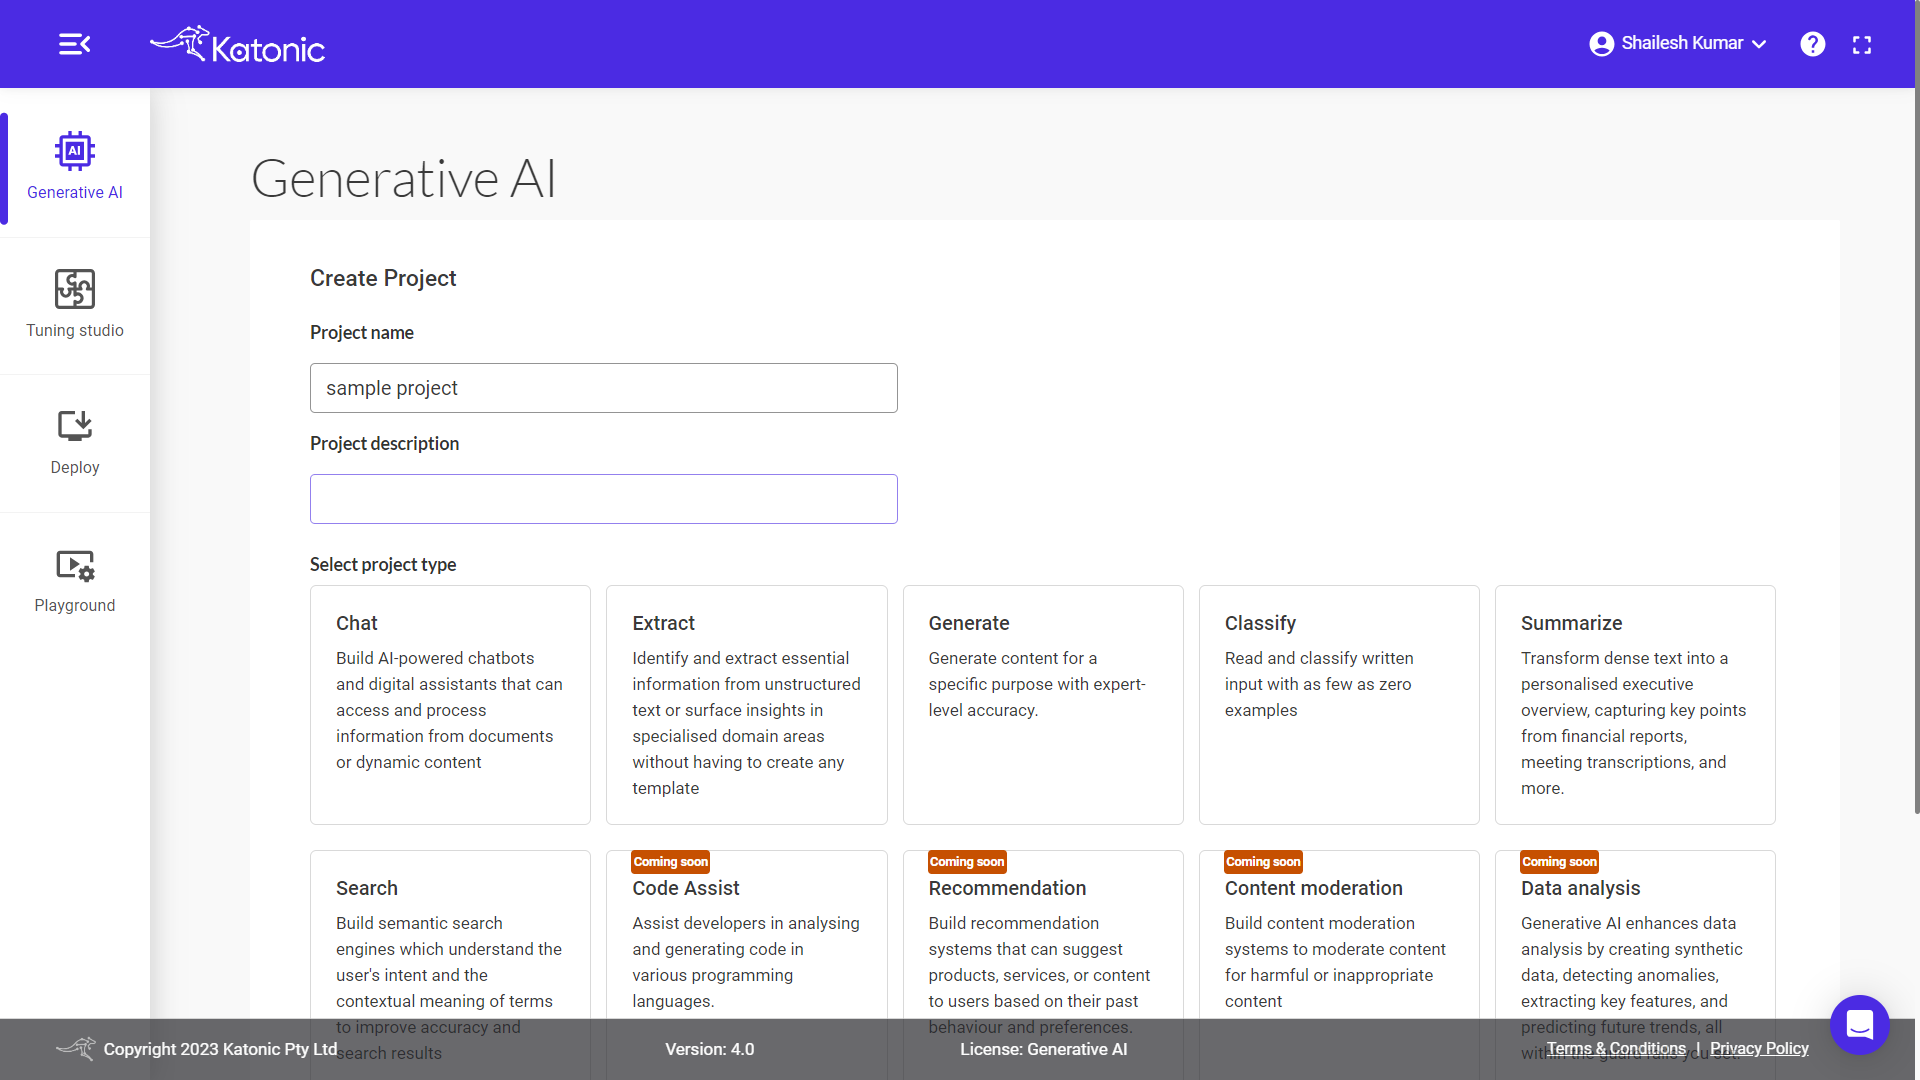Toggle fullscreen mode icon
1920x1080 pixels.
pyautogui.click(x=1861, y=45)
